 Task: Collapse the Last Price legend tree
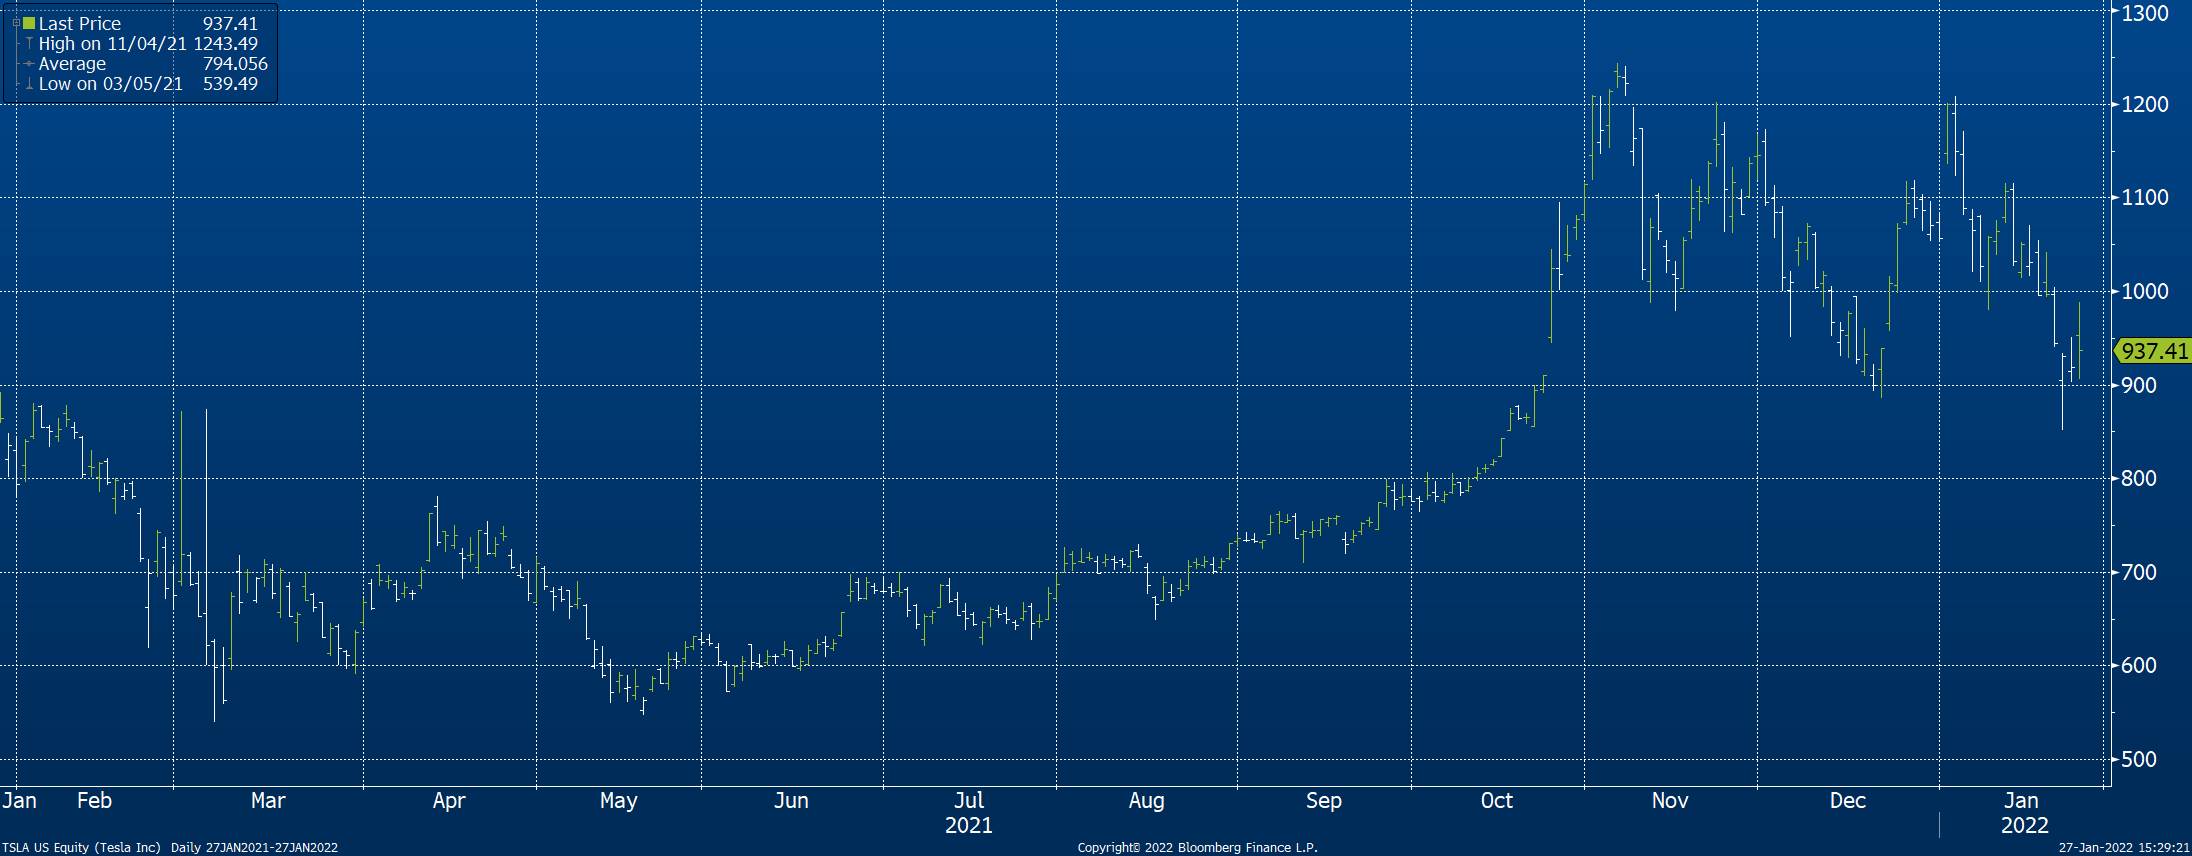[x=16, y=23]
